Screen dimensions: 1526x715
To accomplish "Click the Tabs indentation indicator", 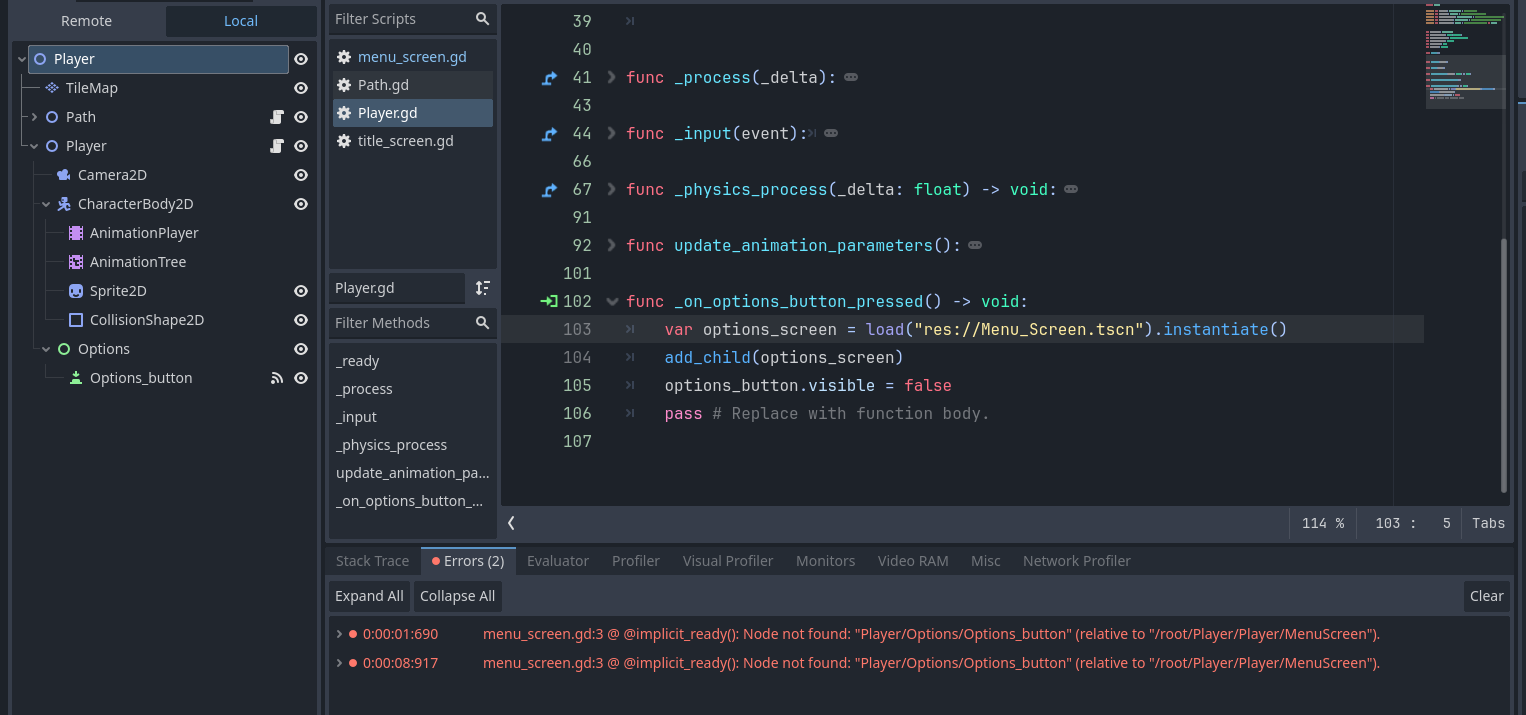I will click(1488, 523).
